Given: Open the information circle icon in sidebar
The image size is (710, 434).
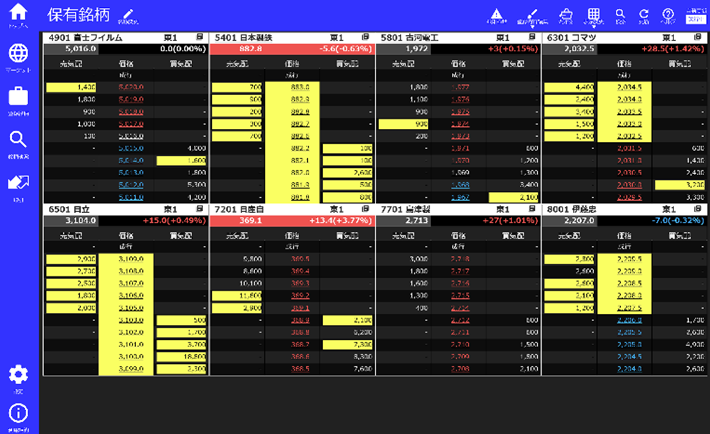Looking at the screenshot, I should [x=18, y=413].
